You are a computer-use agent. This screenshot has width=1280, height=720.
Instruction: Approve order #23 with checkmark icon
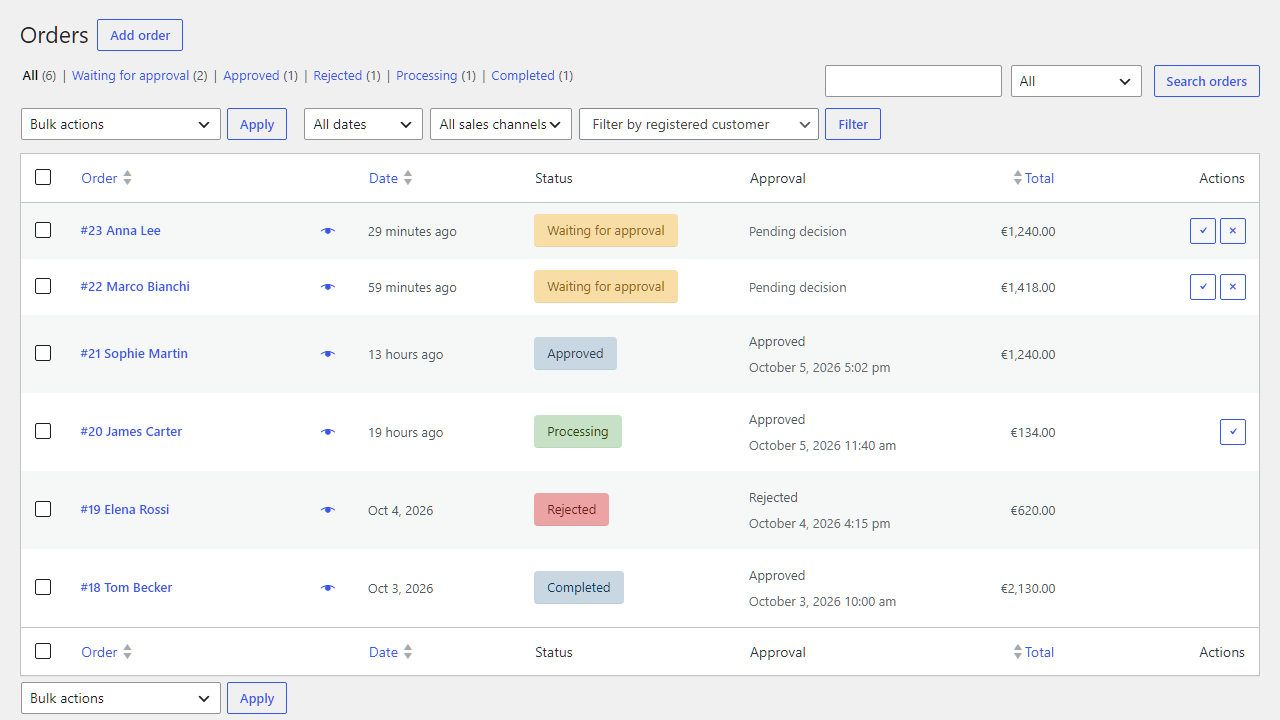tap(1203, 231)
